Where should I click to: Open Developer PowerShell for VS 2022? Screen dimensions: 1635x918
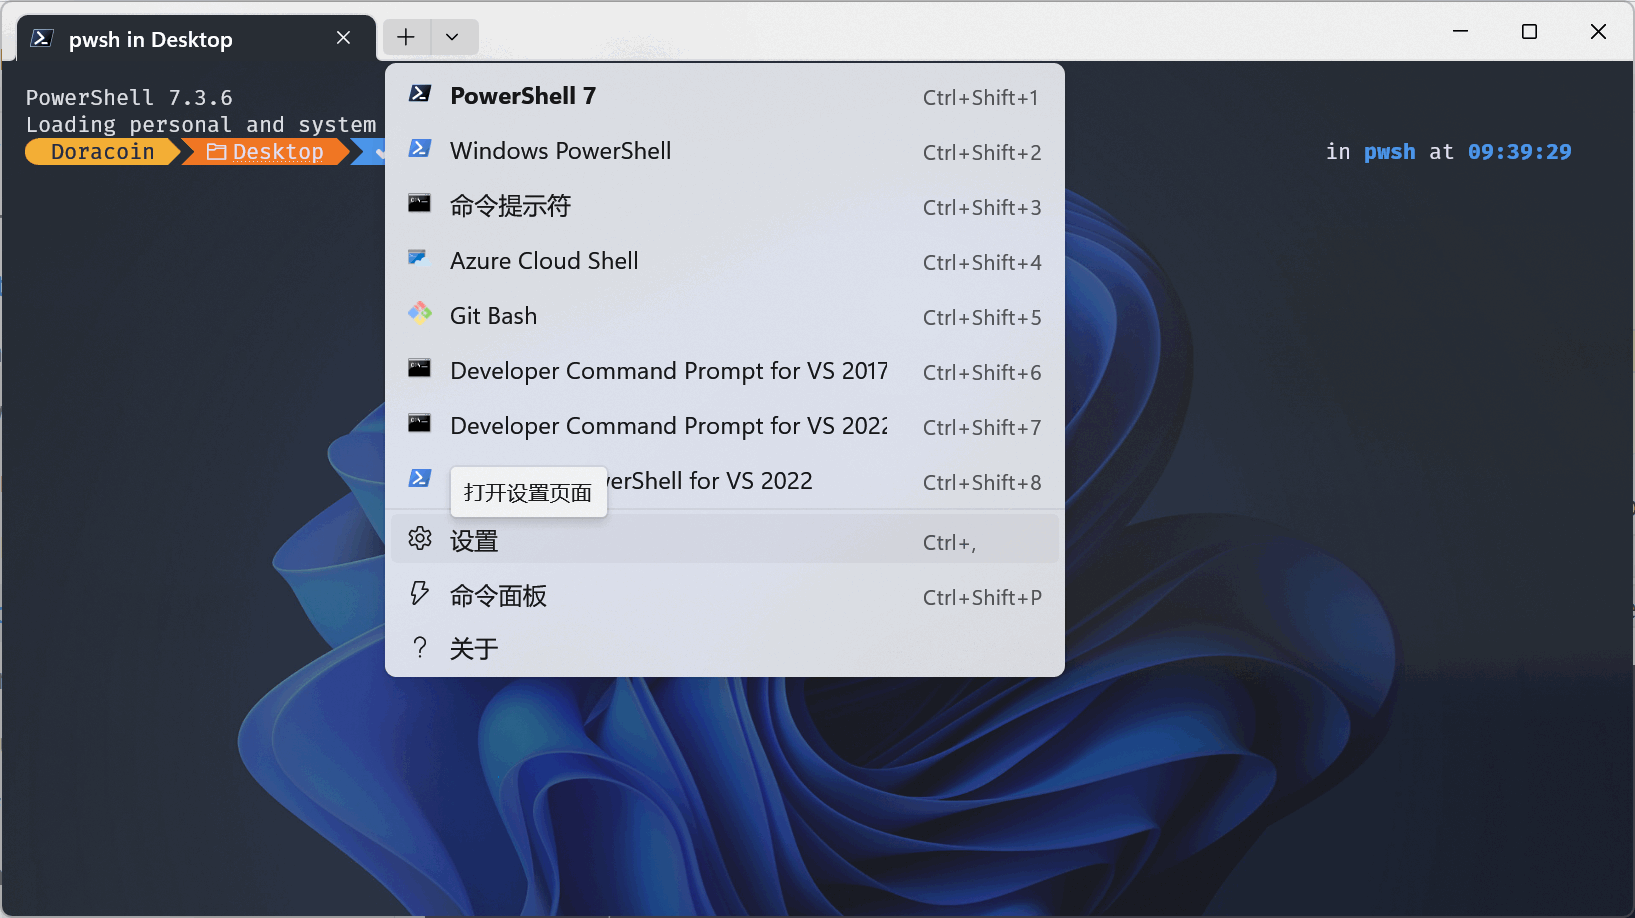click(724, 481)
